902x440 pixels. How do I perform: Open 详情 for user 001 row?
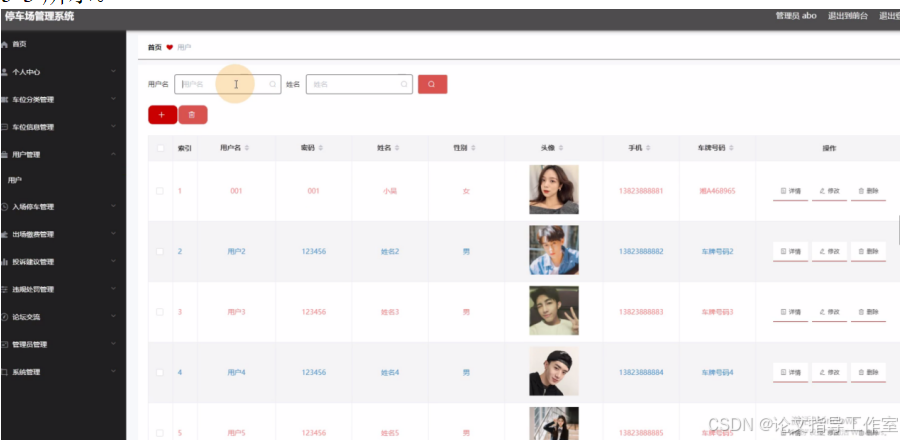point(790,191)
